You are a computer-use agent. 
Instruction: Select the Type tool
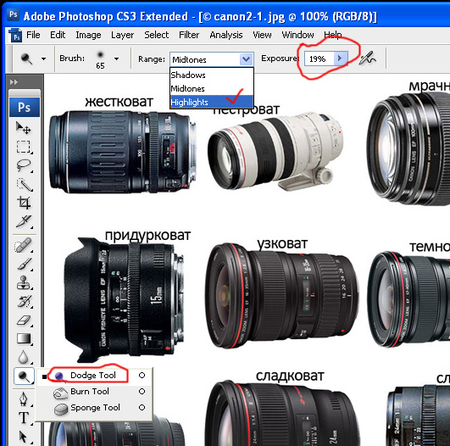click(24, 417)
